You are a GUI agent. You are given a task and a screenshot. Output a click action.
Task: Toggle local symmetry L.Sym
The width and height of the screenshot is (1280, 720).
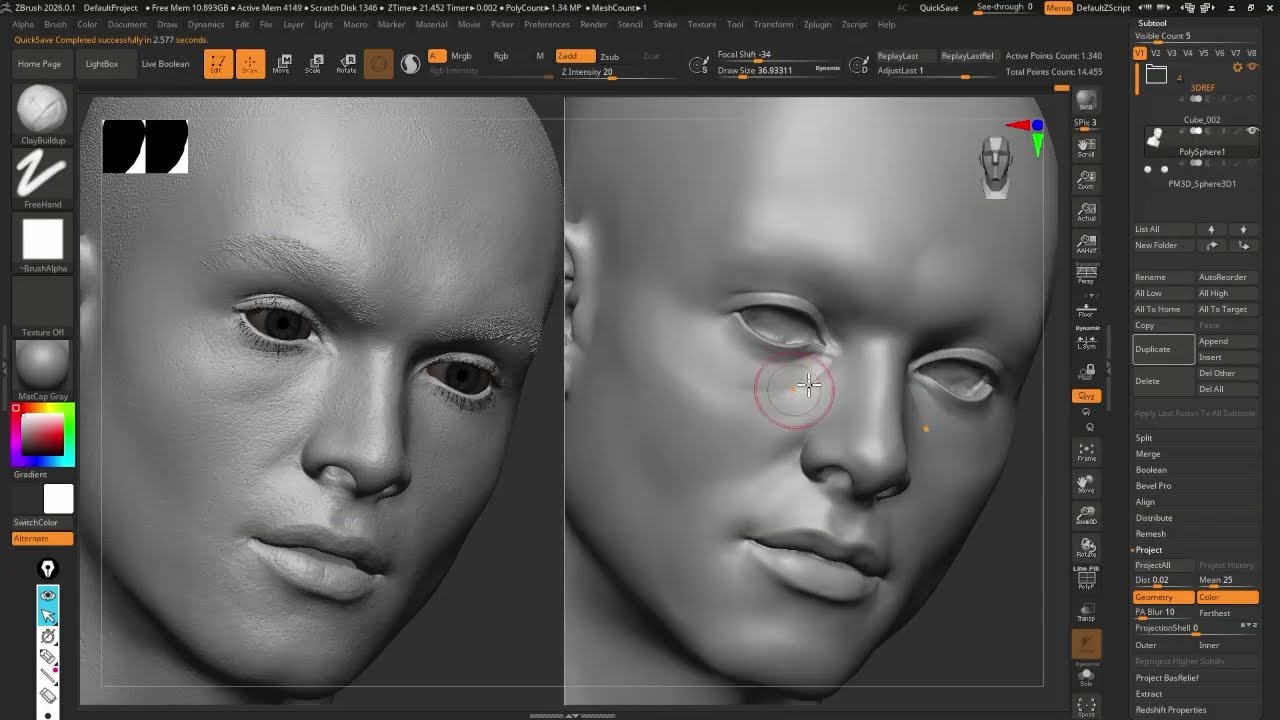[1086, 340]
